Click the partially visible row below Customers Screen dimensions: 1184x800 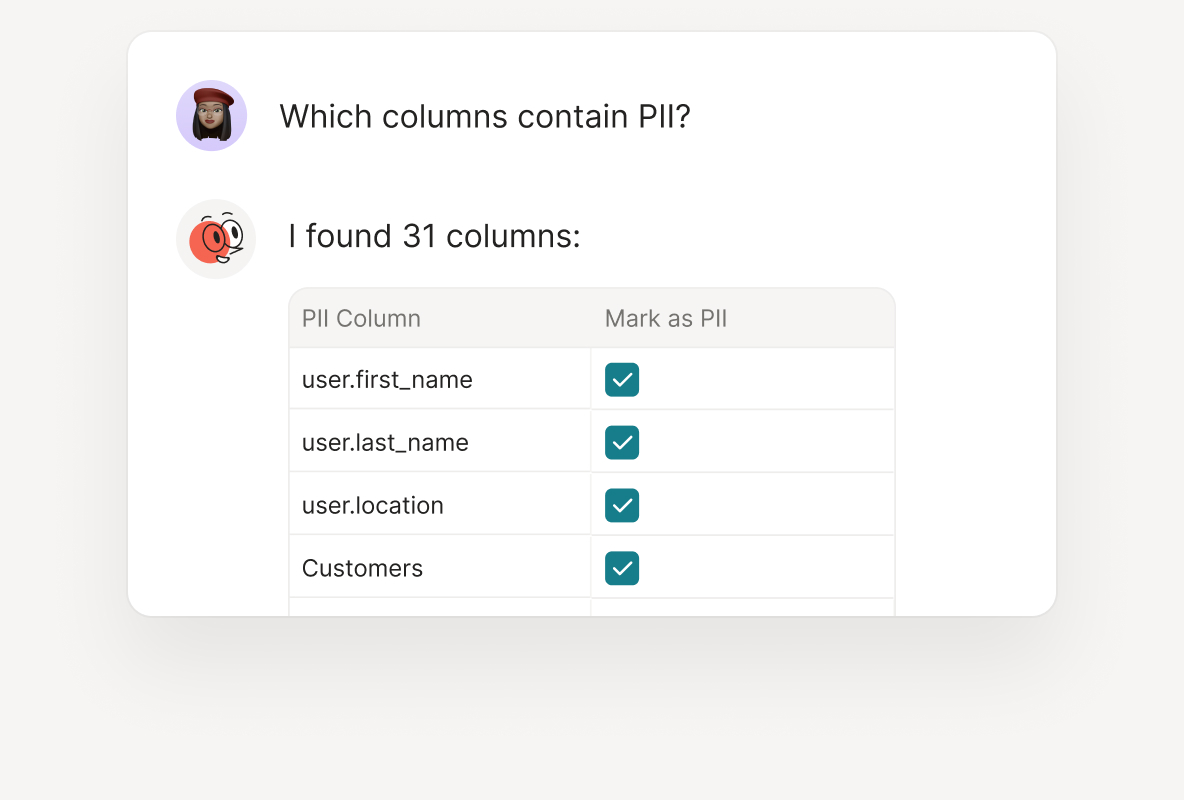pyautogui.click(x=440, y=607)
